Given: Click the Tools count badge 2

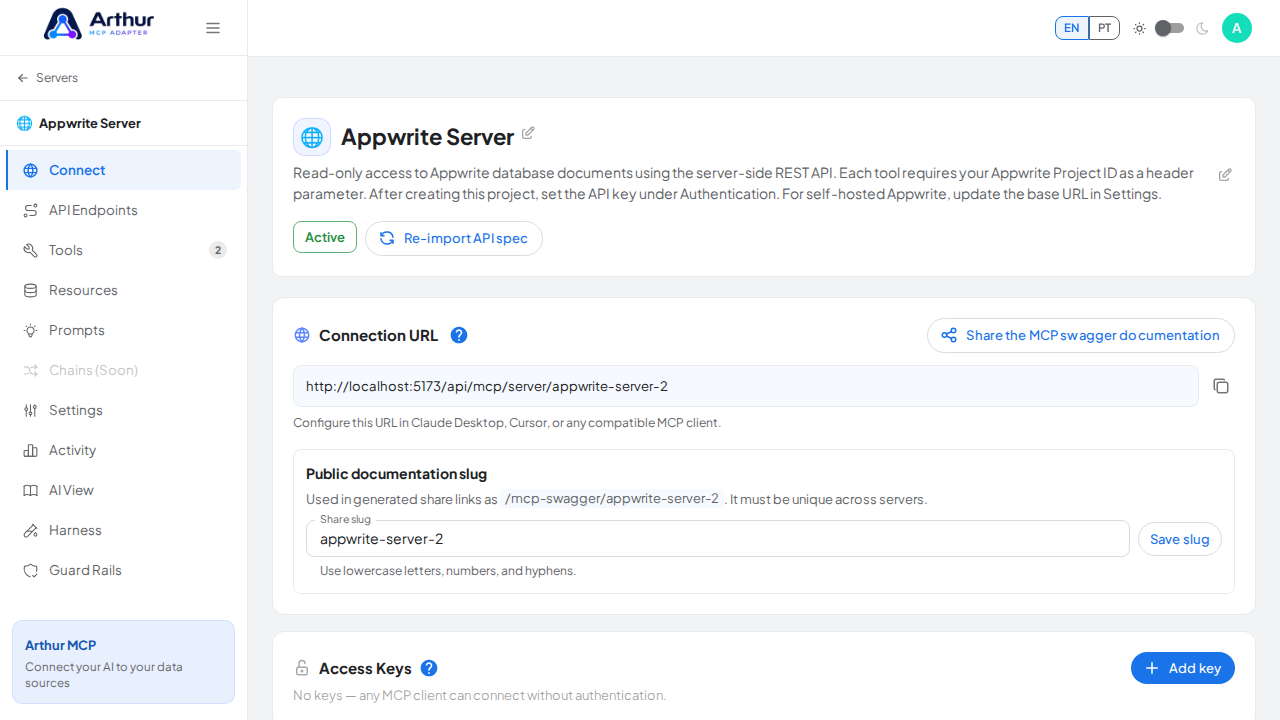Looking at the screenshot, I should (x=218, y=250).
